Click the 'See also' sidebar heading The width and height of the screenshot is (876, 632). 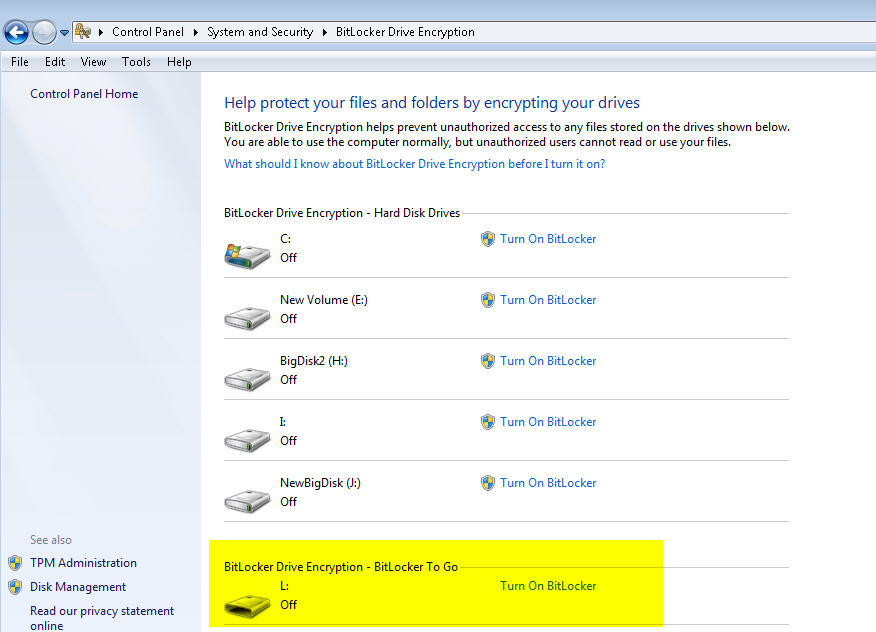[x=51, y=540]
